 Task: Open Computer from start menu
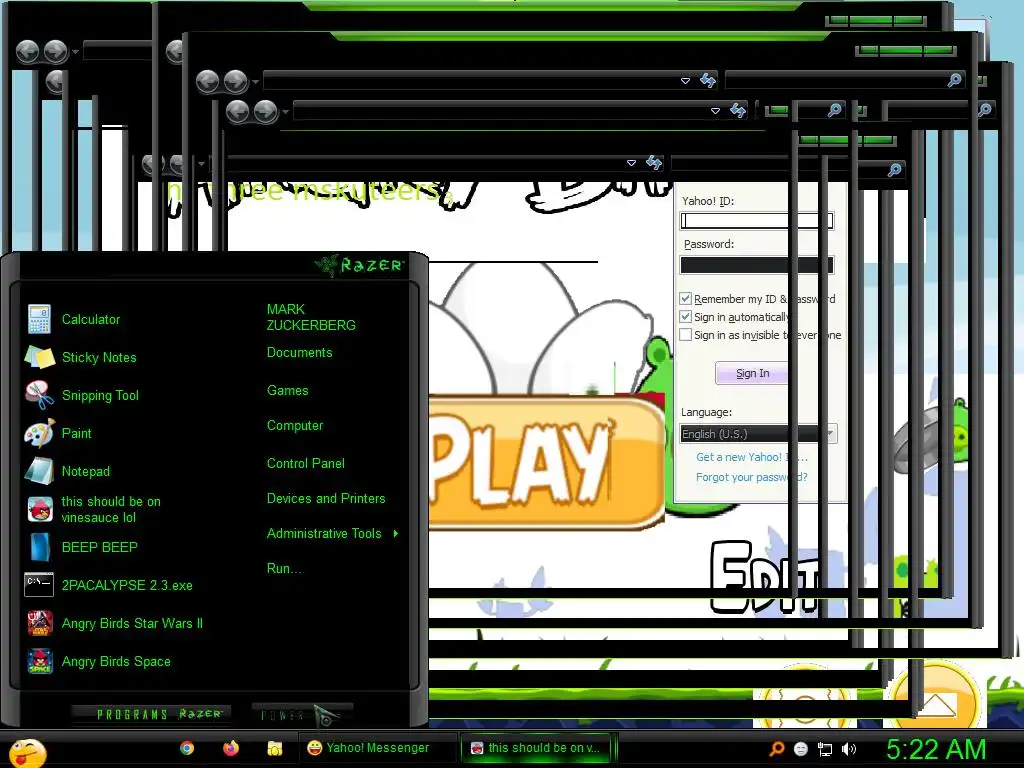pyautogui.click(x=295, y=426)
